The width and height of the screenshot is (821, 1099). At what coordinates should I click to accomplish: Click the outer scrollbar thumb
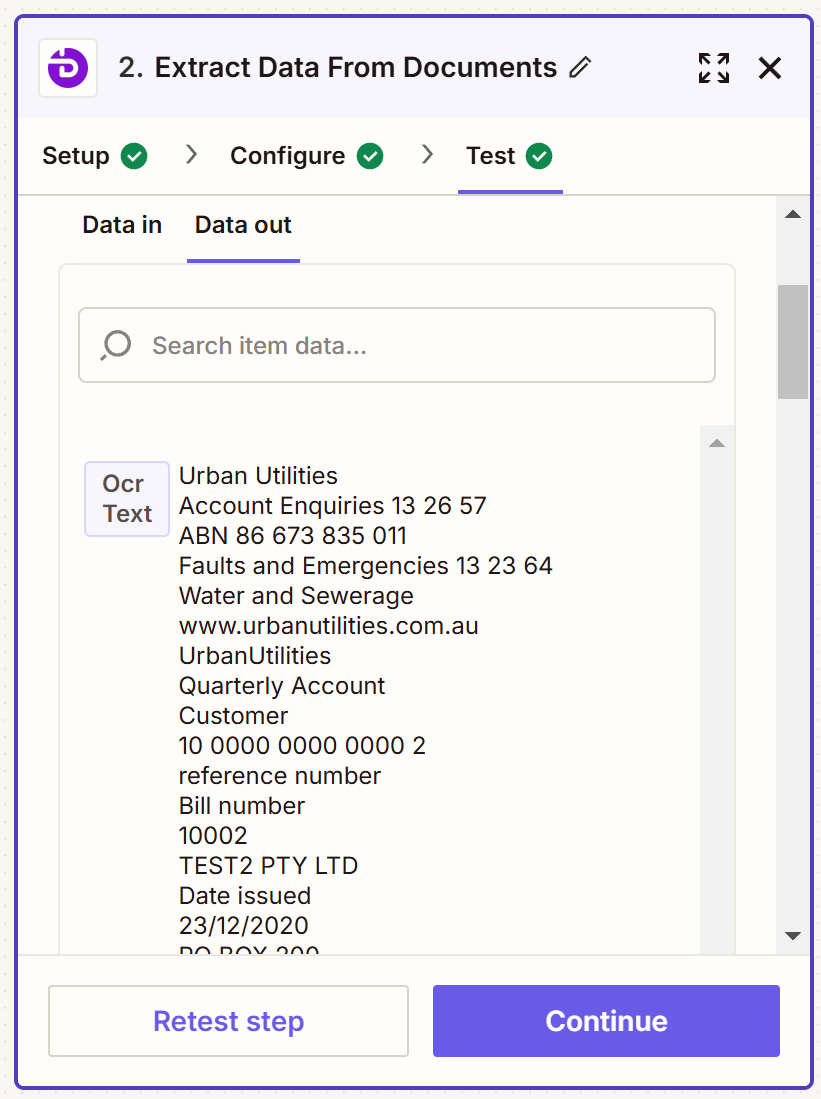793,342
